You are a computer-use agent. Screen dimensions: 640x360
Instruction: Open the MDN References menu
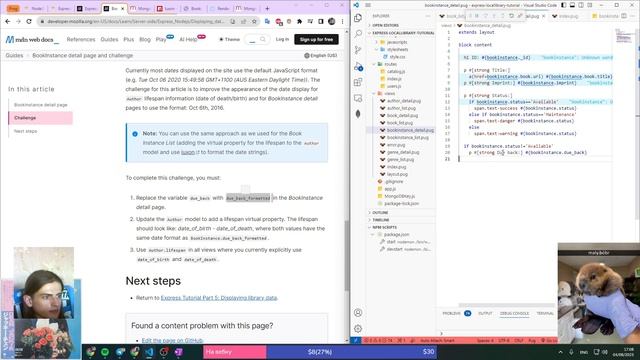(x=81, y=39)
